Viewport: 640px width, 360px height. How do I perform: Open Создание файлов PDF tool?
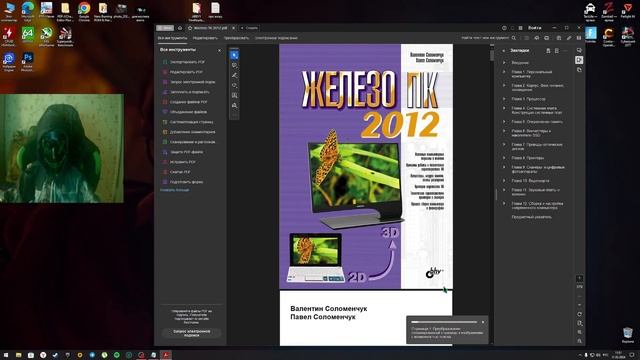(185, 102)
